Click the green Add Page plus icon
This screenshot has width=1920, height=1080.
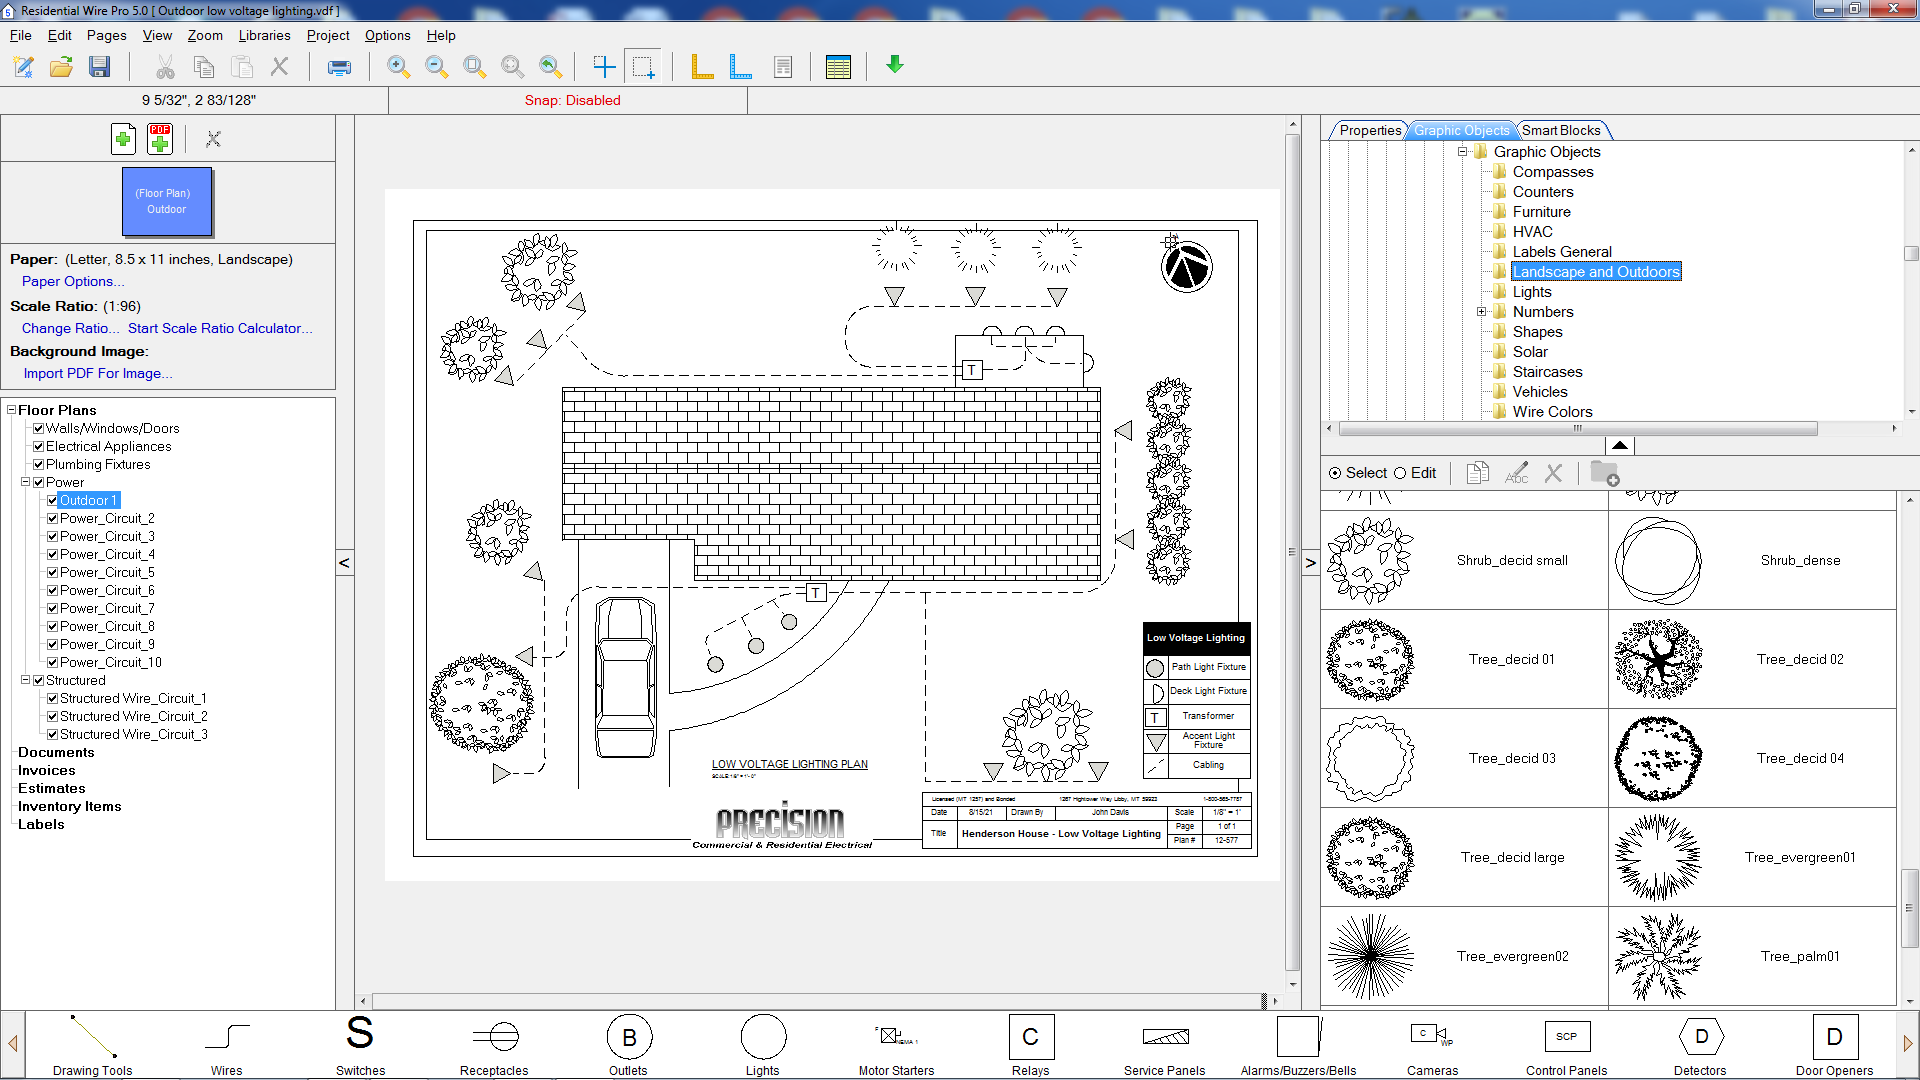click(x=123, y=139)
